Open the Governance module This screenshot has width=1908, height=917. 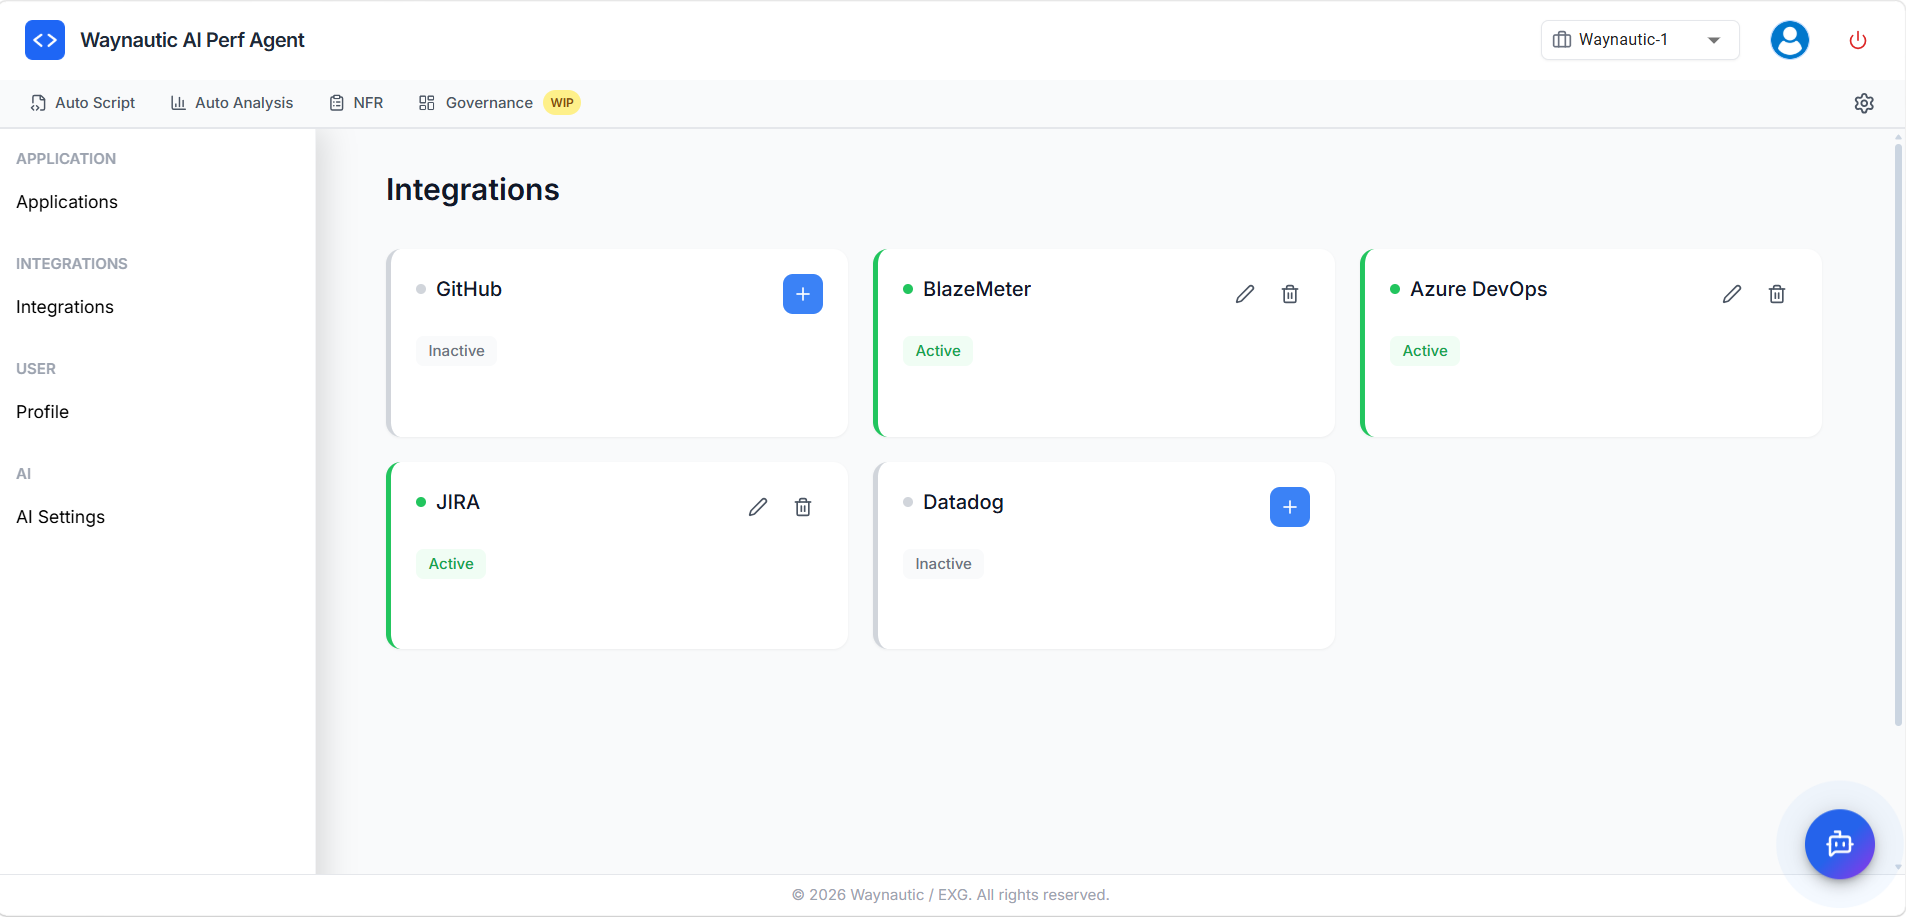tap(476, 102)
